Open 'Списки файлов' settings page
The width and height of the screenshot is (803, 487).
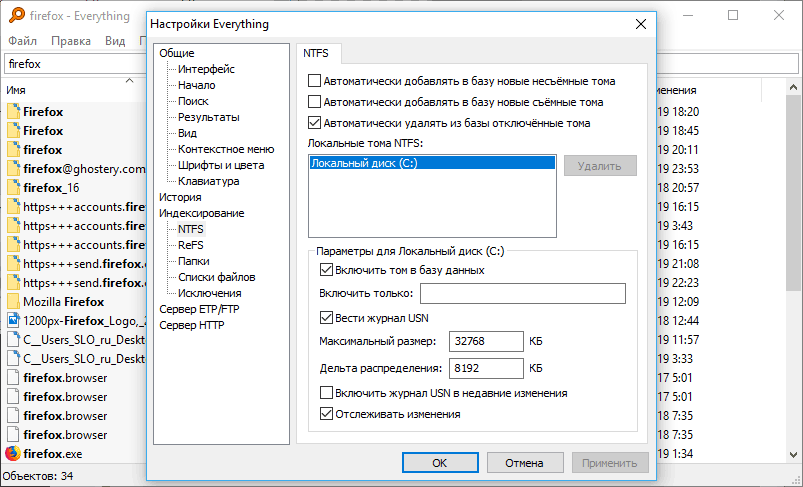(x=217, y=277)
